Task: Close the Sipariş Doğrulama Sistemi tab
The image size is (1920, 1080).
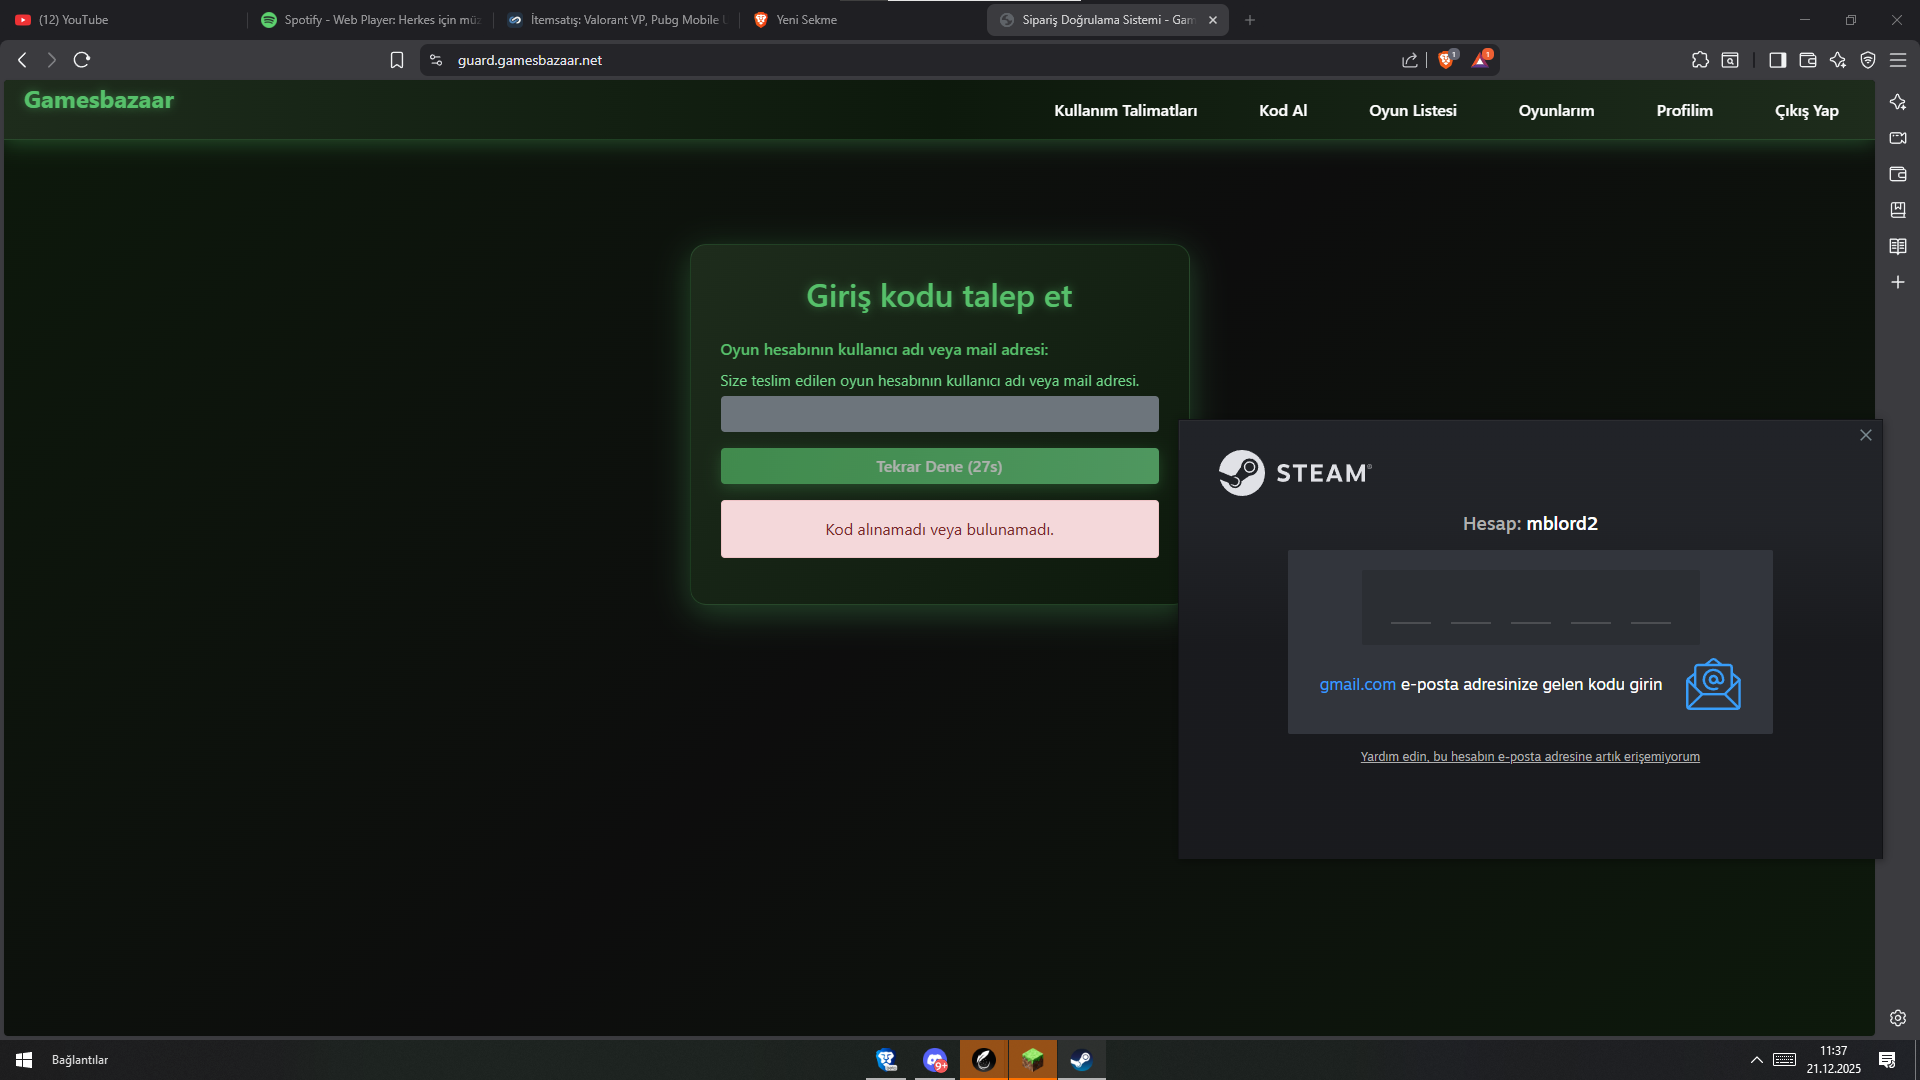Action: coord(1213,20)
